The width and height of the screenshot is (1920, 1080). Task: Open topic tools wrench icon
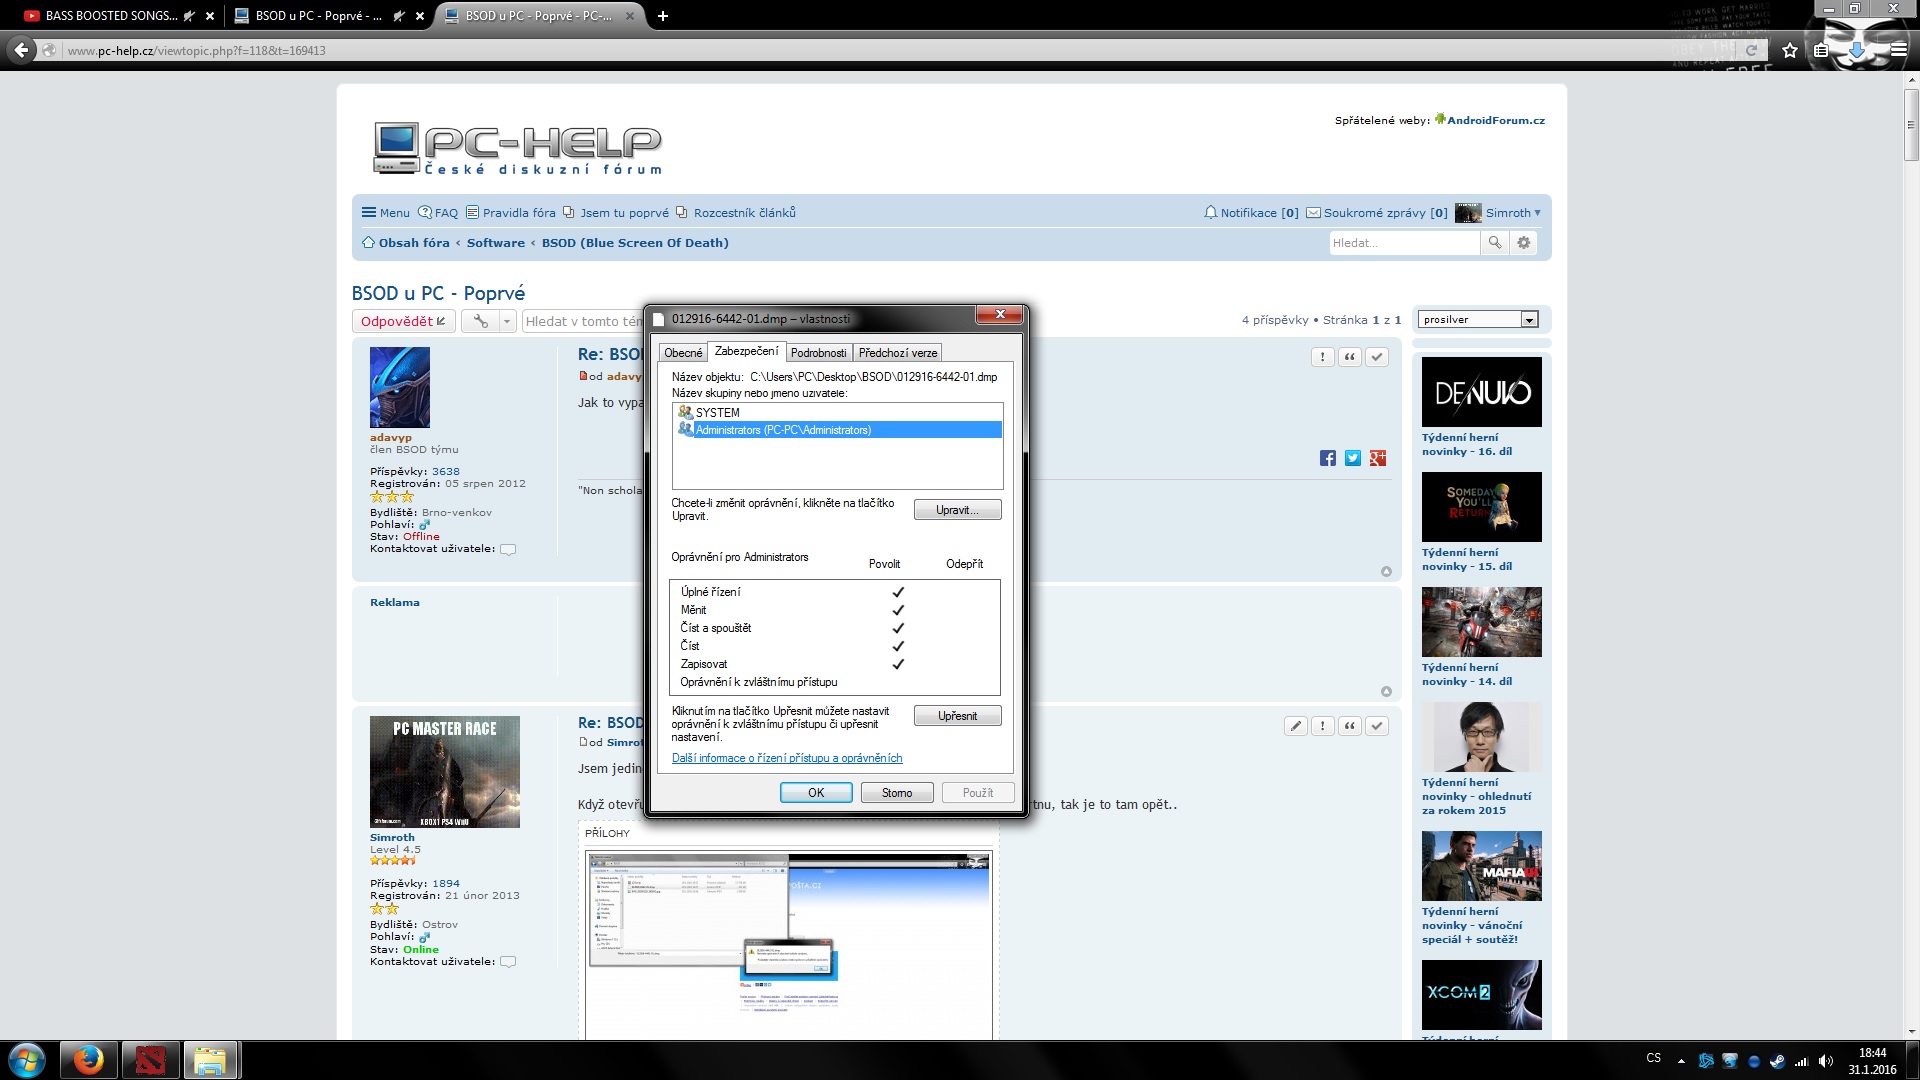pyautogui.click(x=481, y=321)
